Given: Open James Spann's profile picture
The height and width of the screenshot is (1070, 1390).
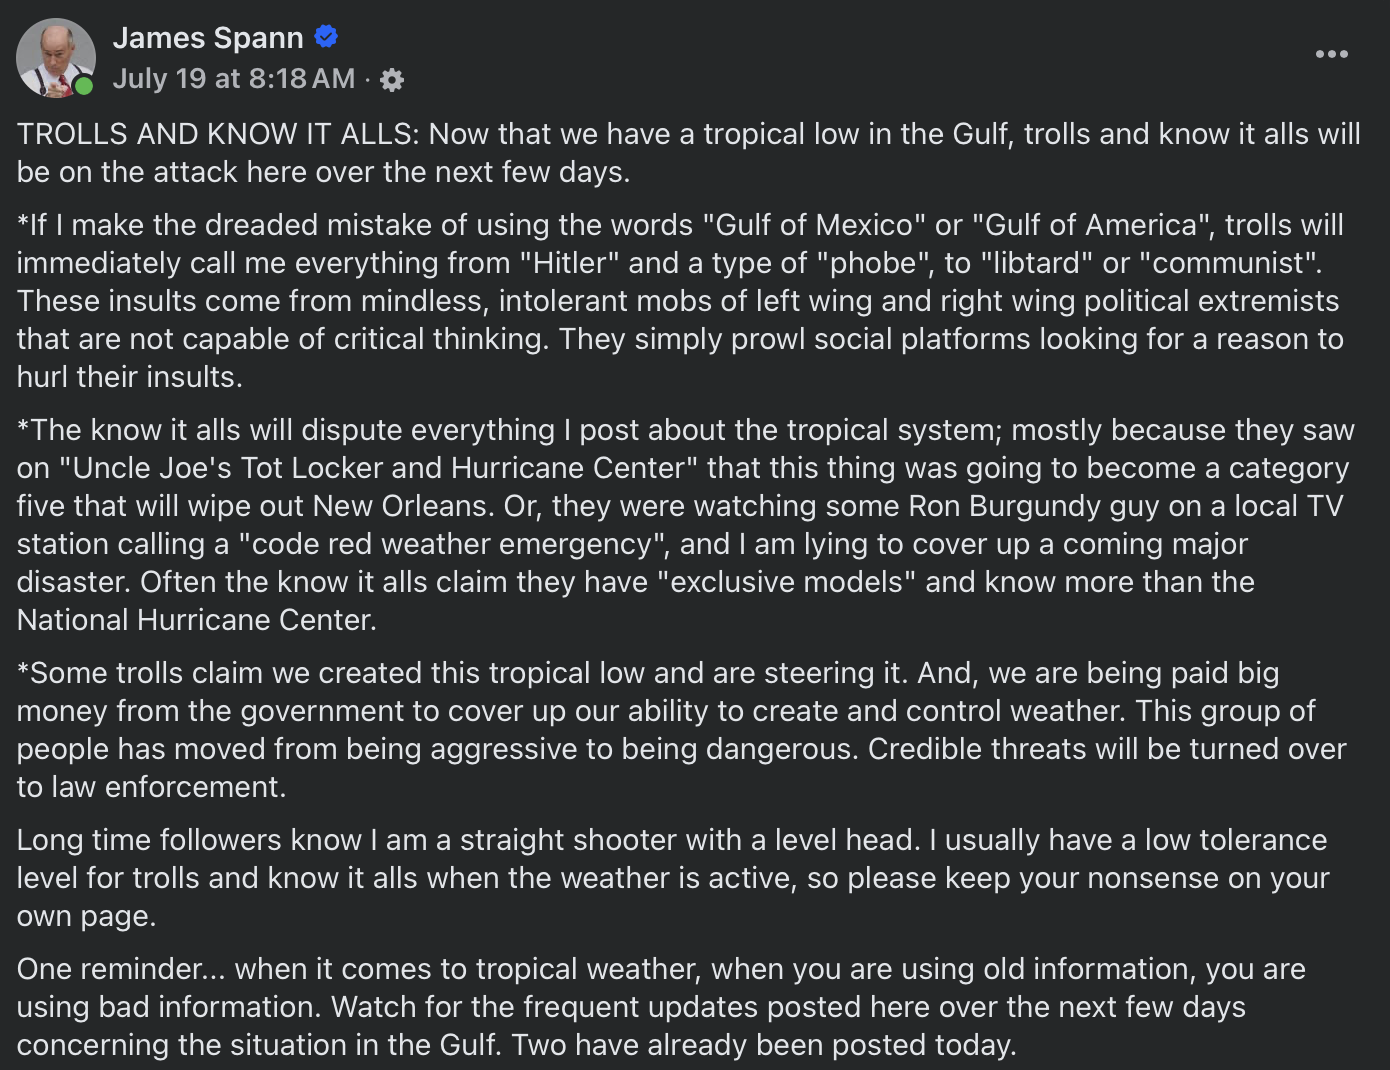Looking at the screenshot, I should point(56,58).
